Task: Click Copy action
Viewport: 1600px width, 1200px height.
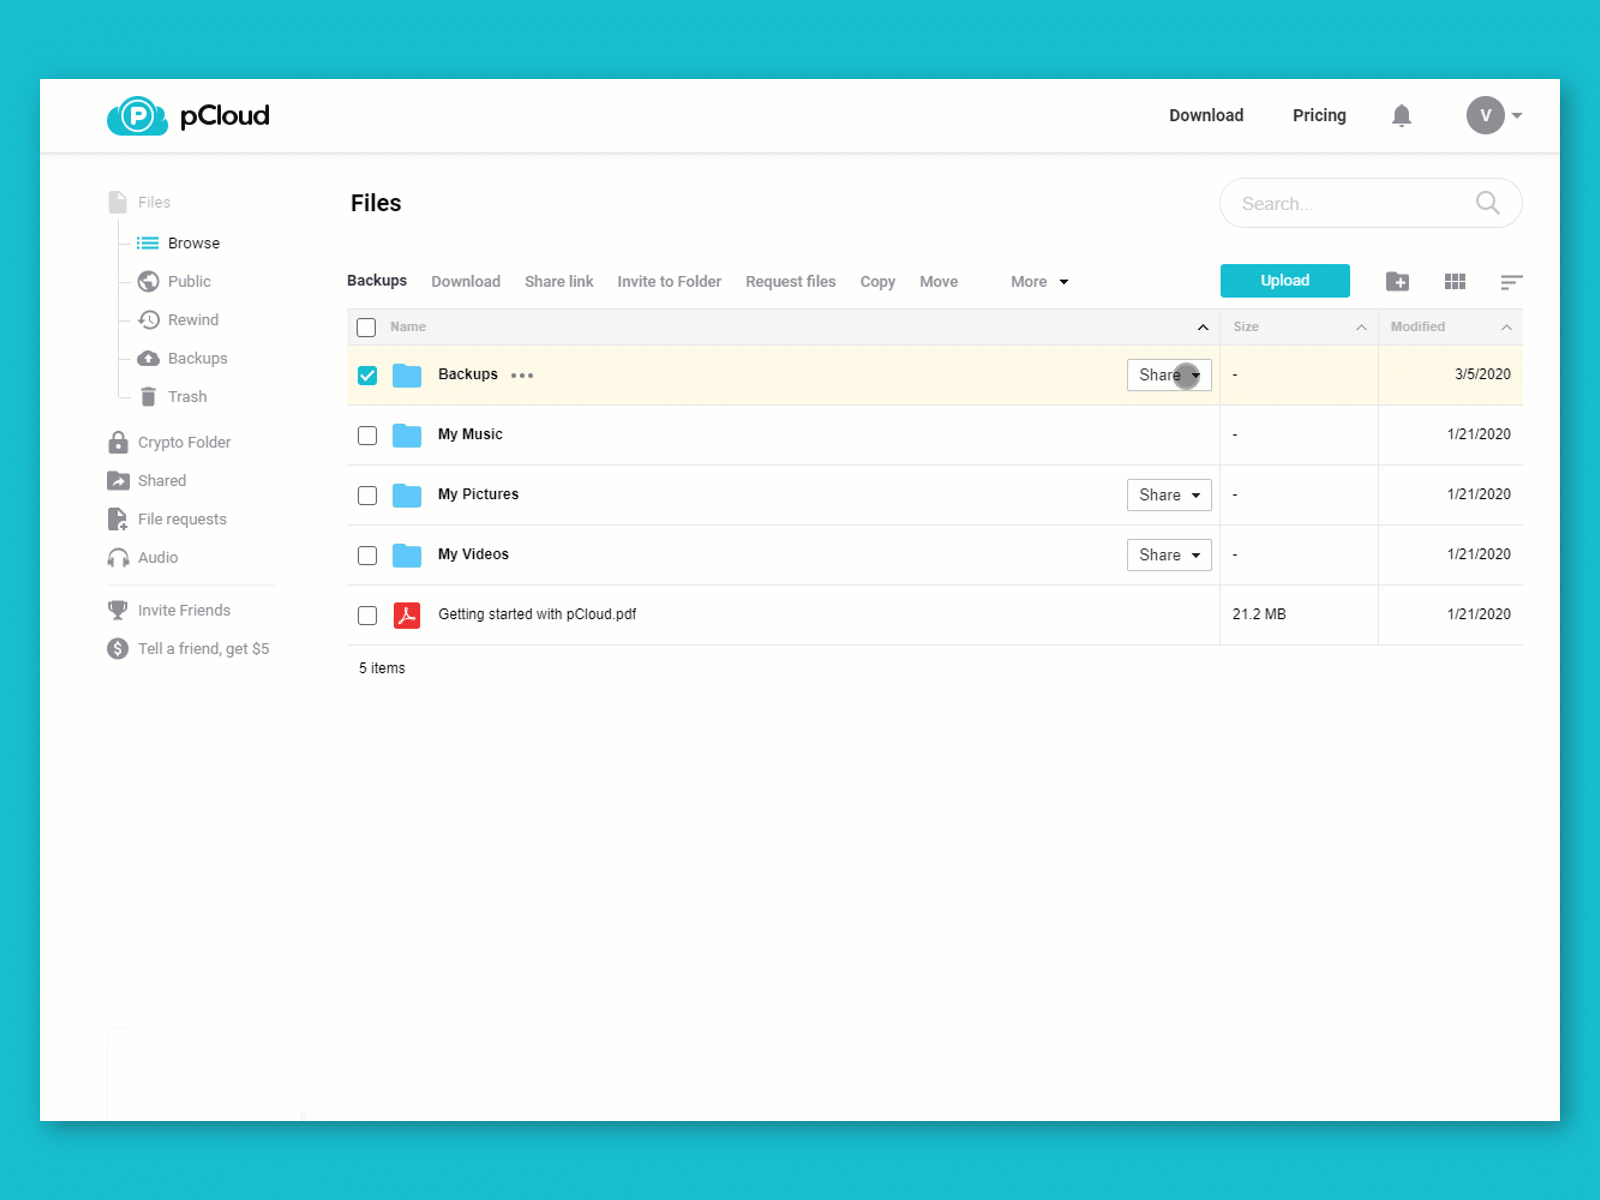Action: (x=877, y=282)
